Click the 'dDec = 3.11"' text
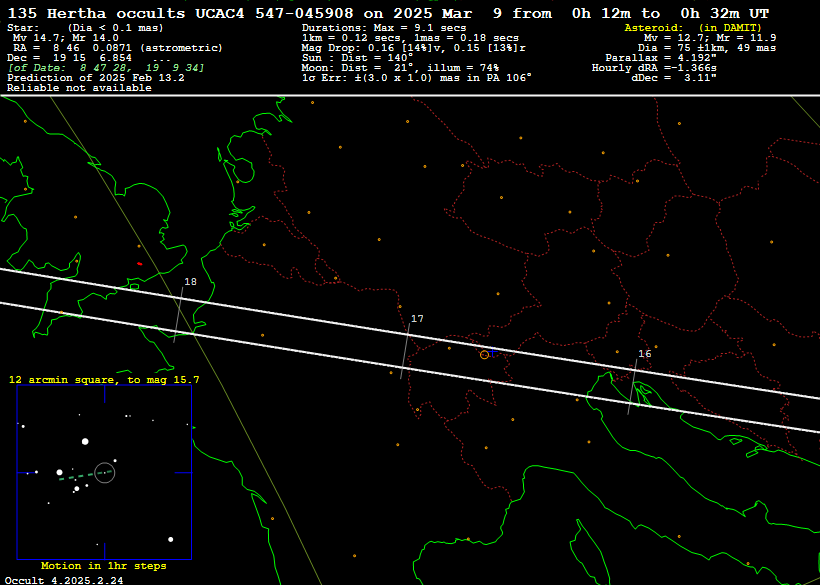The height and width of the screenshot is (585, 820). point(674,77)
